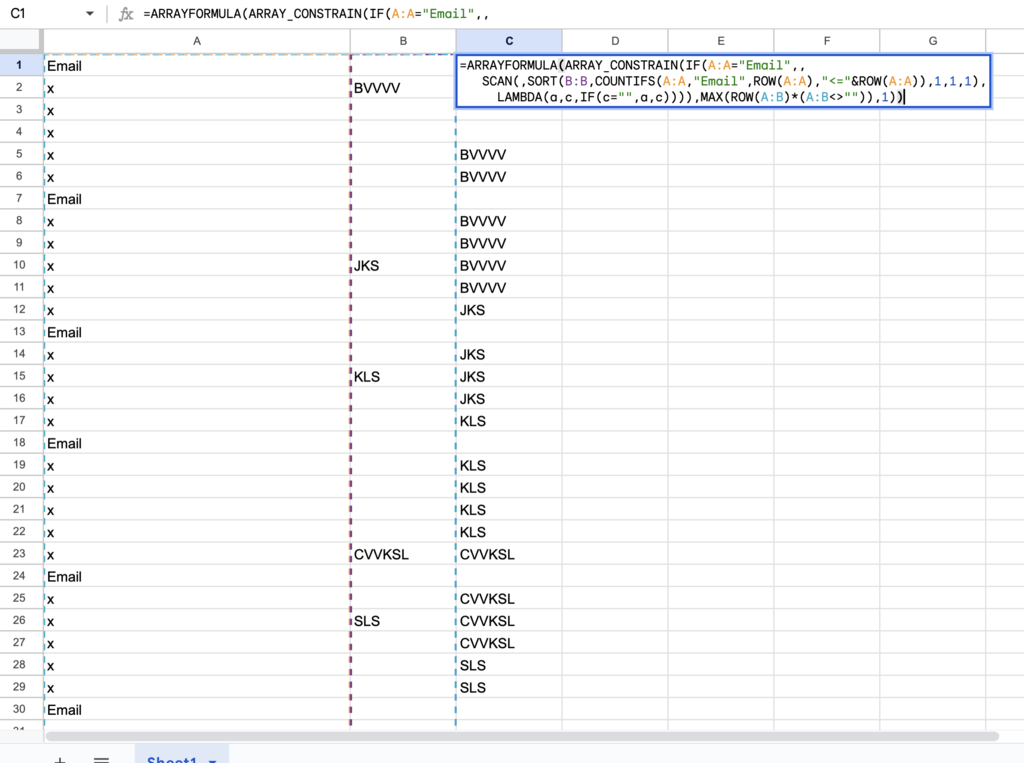The height and width of the screenshot is (763, 1024).
Task: Click SLS in column C row 29
Action: click(509, 687)
